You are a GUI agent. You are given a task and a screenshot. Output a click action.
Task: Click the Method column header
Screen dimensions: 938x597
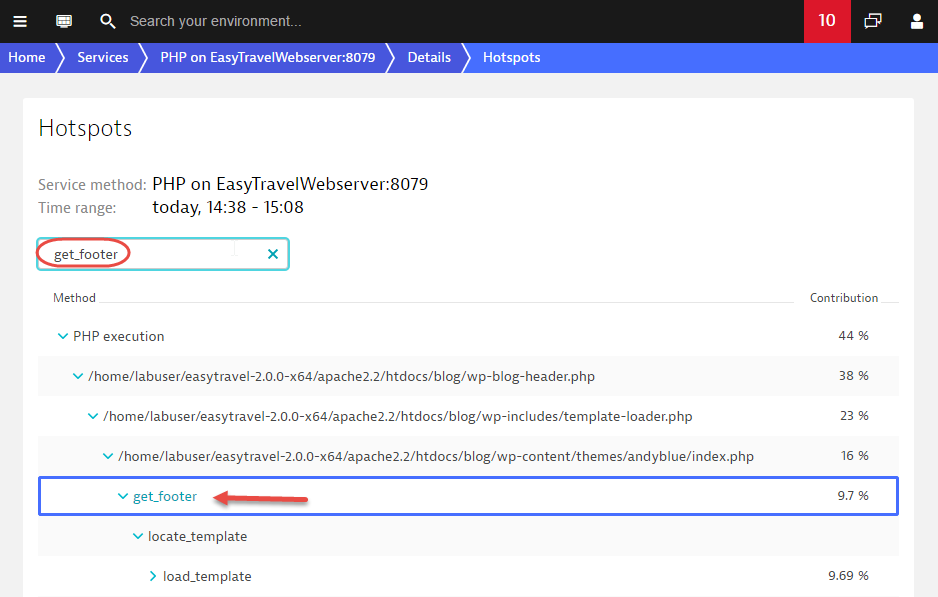click(x=74, y=298)
